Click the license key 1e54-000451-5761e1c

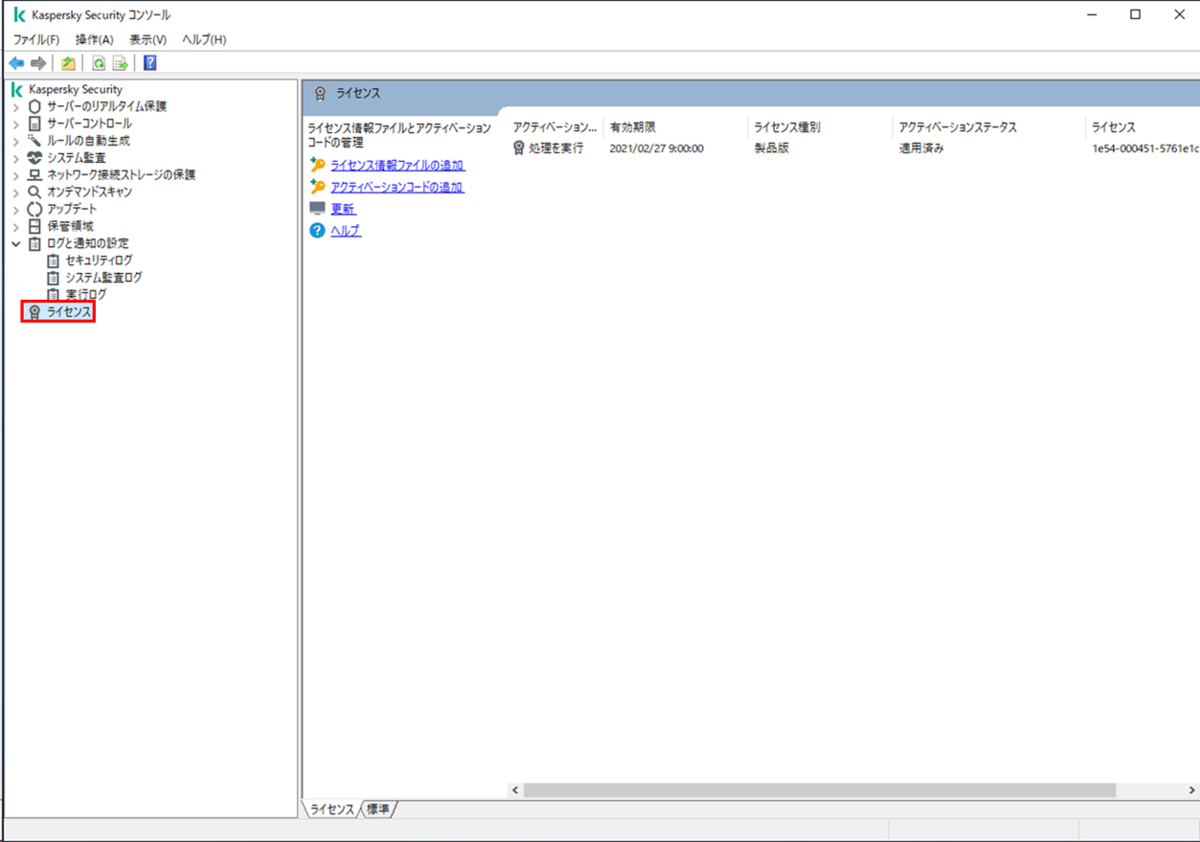(1146, 148)
